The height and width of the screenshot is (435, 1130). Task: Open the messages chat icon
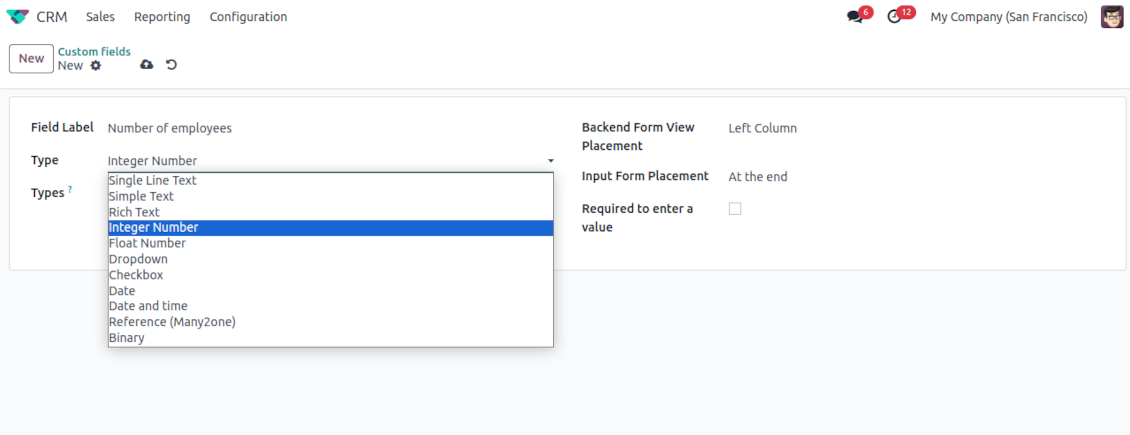[855, 17]
